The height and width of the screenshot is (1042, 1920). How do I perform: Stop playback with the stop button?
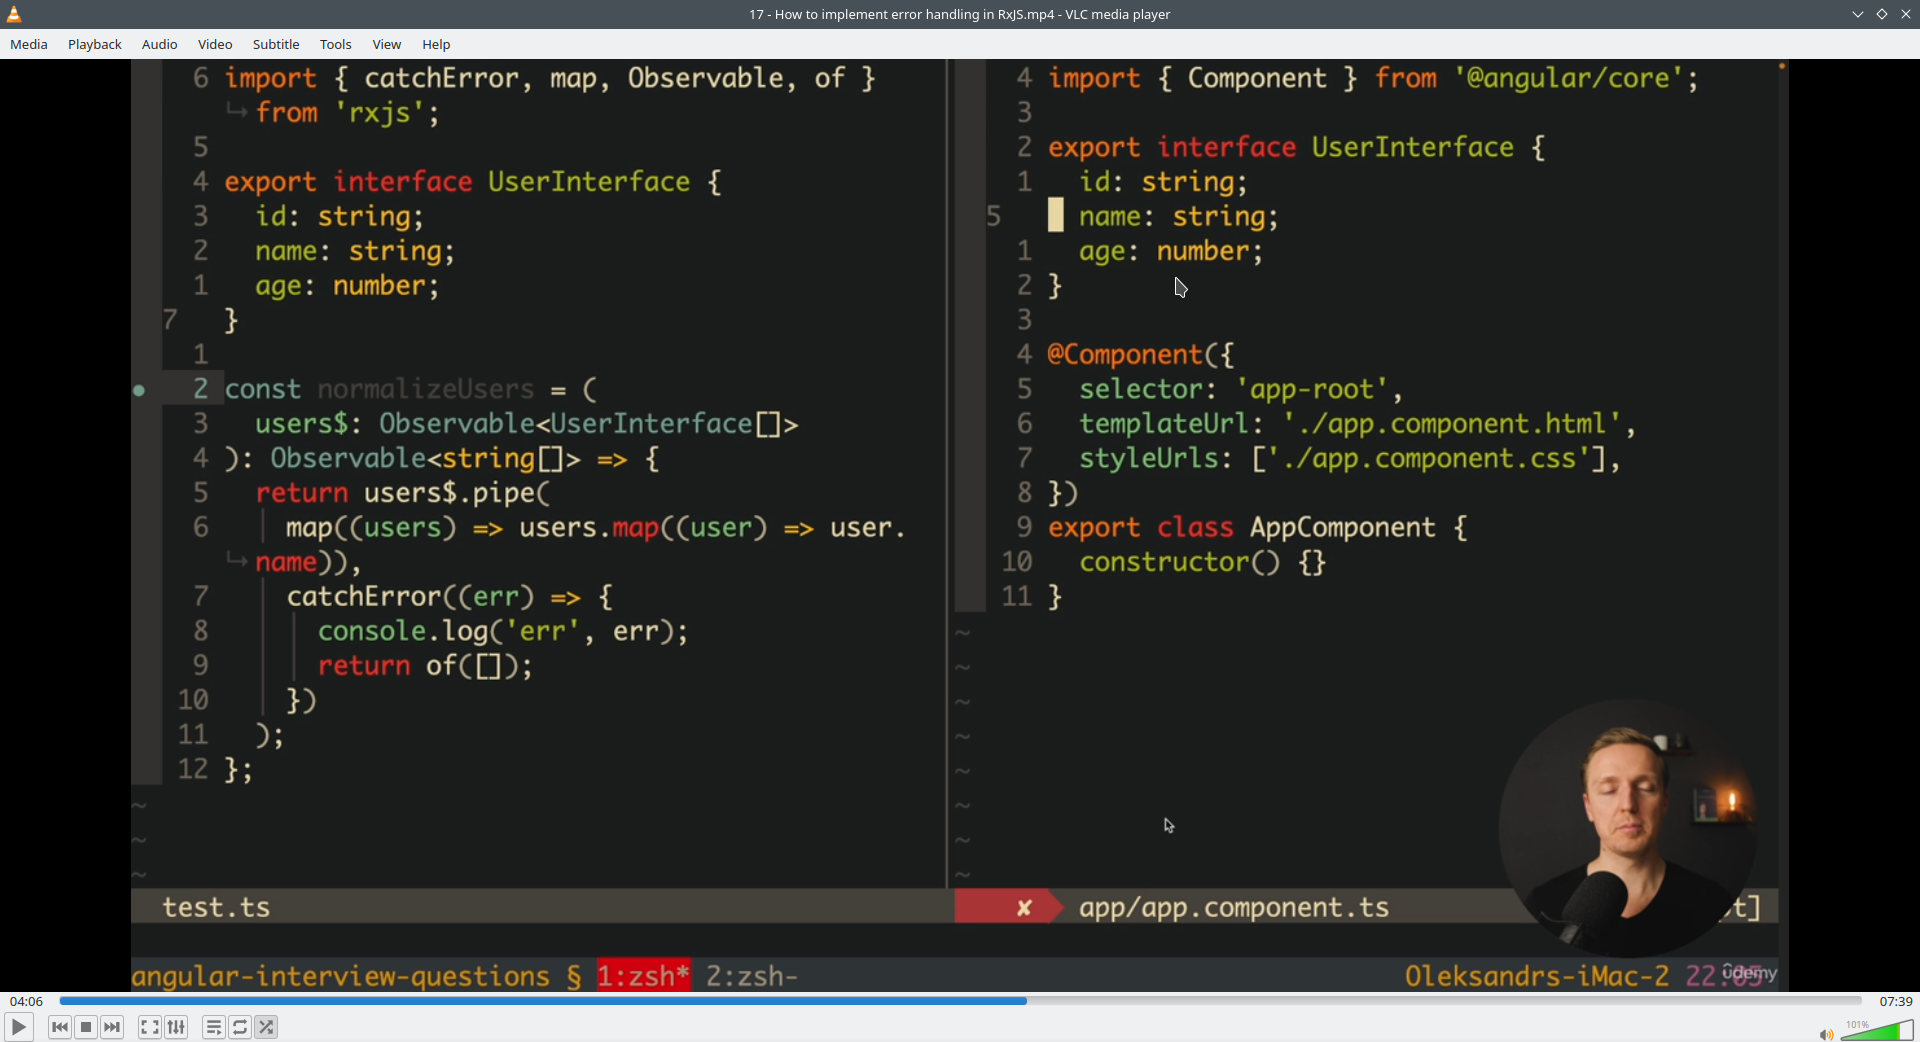tap(86, 1027)
